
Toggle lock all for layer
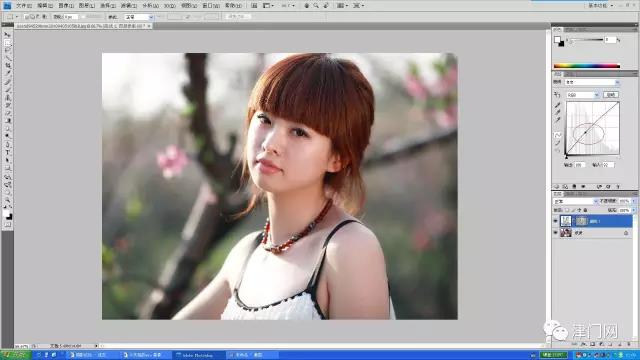[585, 210]
